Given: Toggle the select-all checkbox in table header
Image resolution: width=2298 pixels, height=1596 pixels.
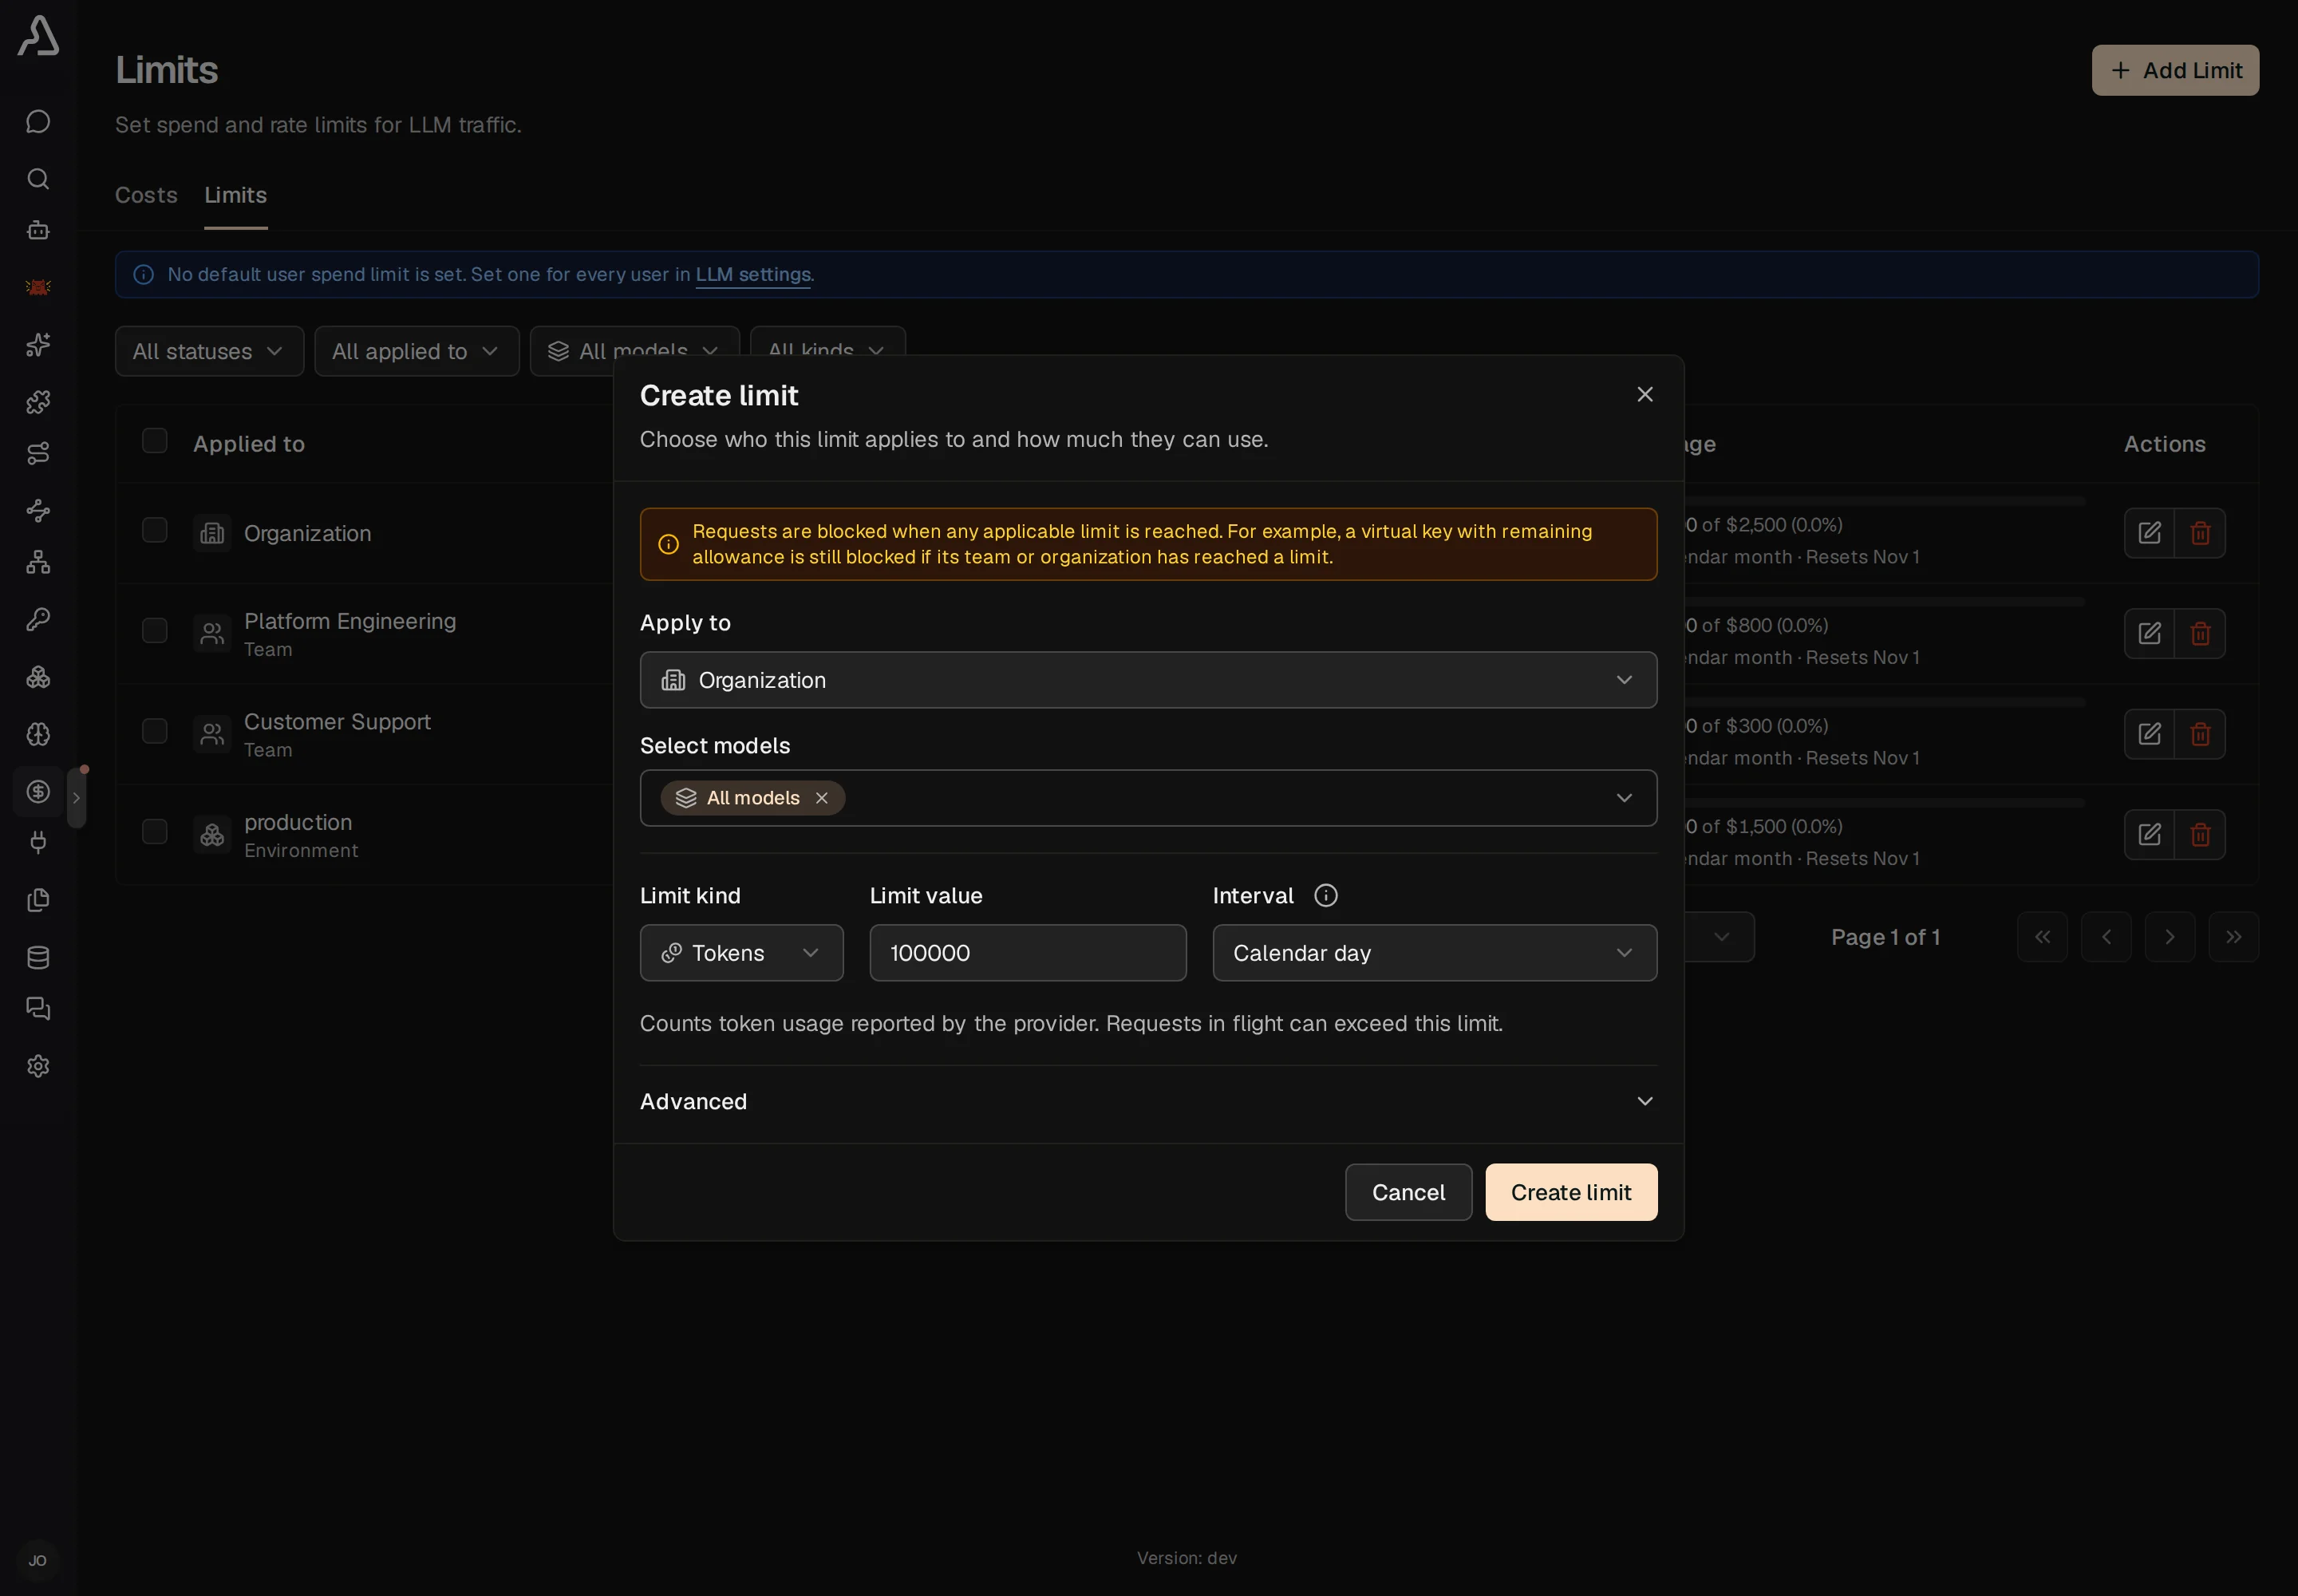Looking at the screenshot, I should [x=155, y=441].
